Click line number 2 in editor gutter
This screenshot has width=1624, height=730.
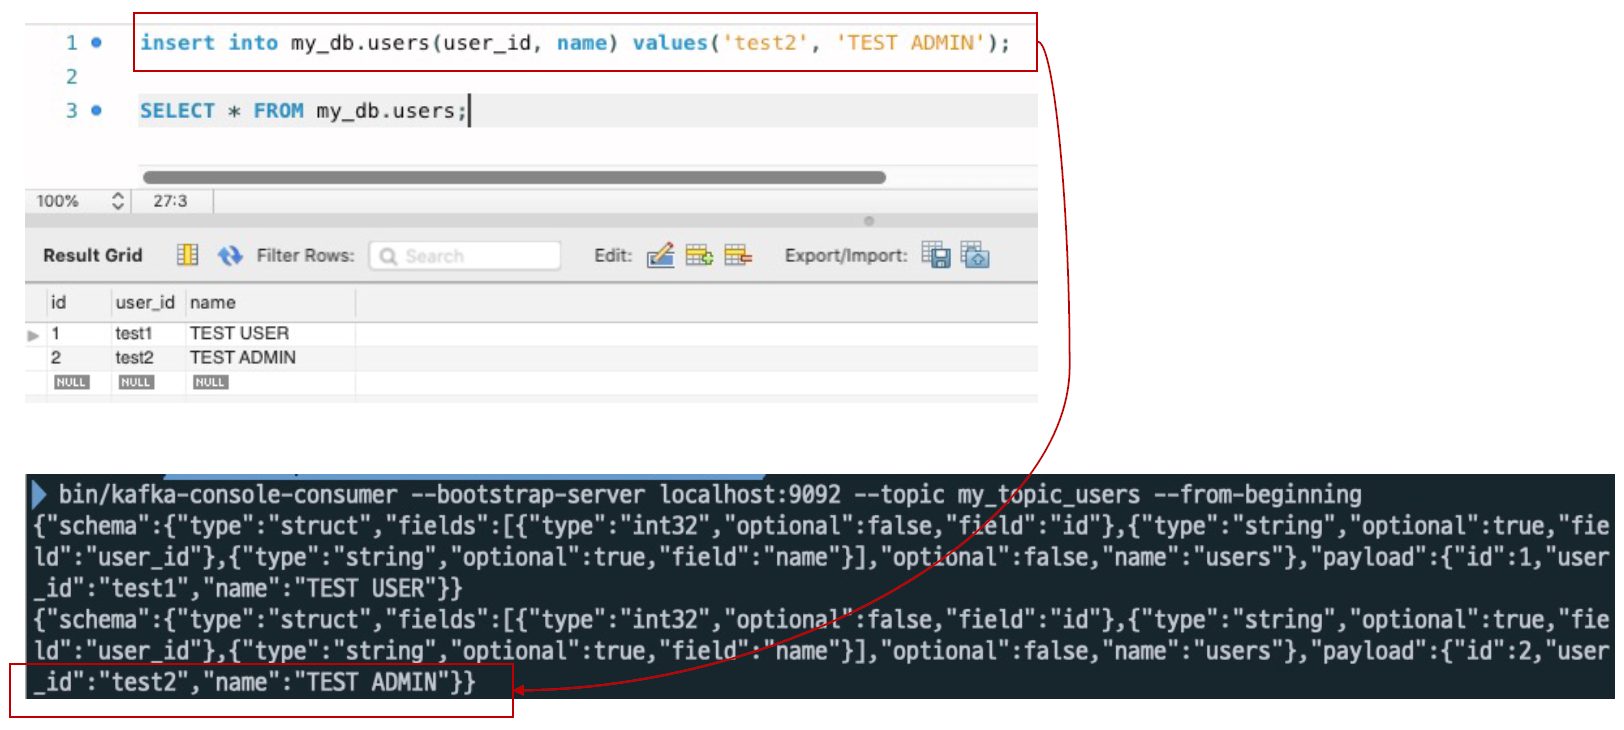pos(72,77)
